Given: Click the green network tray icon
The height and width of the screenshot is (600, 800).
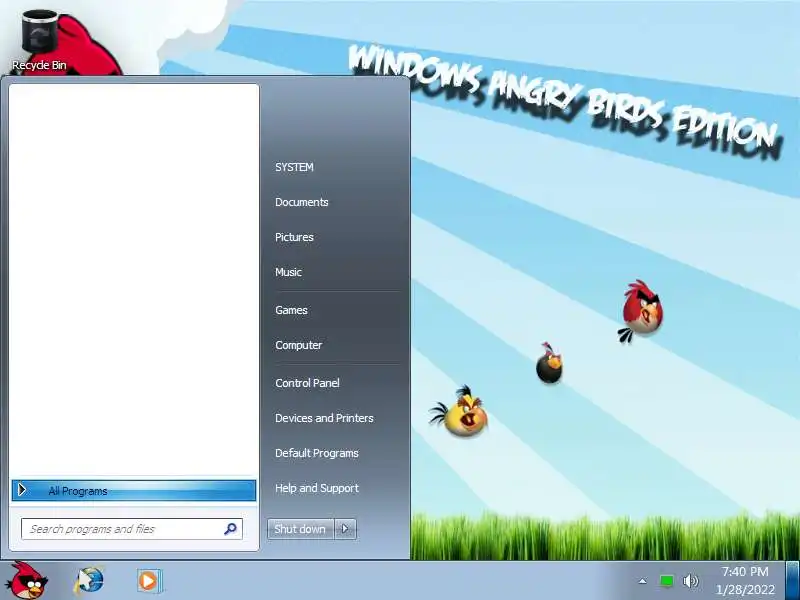Looking at the screenshot, I should 666,581.
